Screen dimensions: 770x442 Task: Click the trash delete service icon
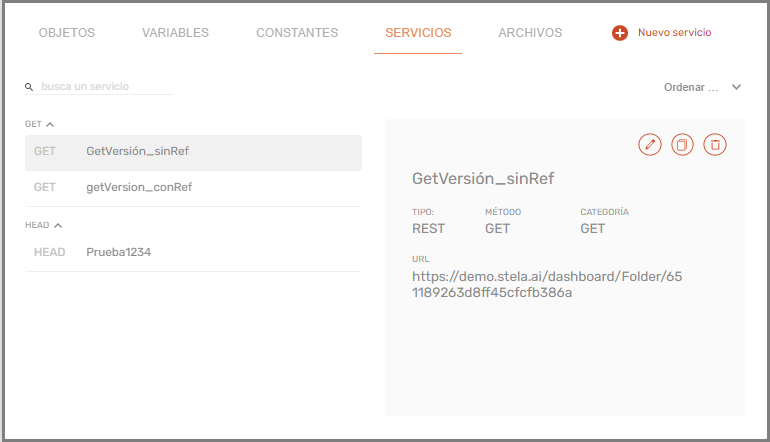715,144
